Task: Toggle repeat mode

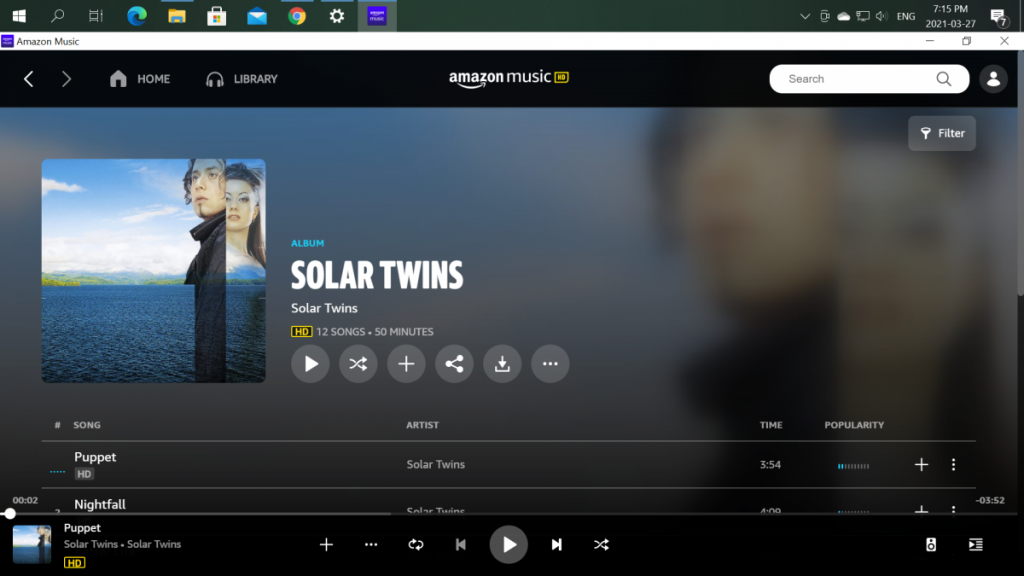Action: [416, 545]
